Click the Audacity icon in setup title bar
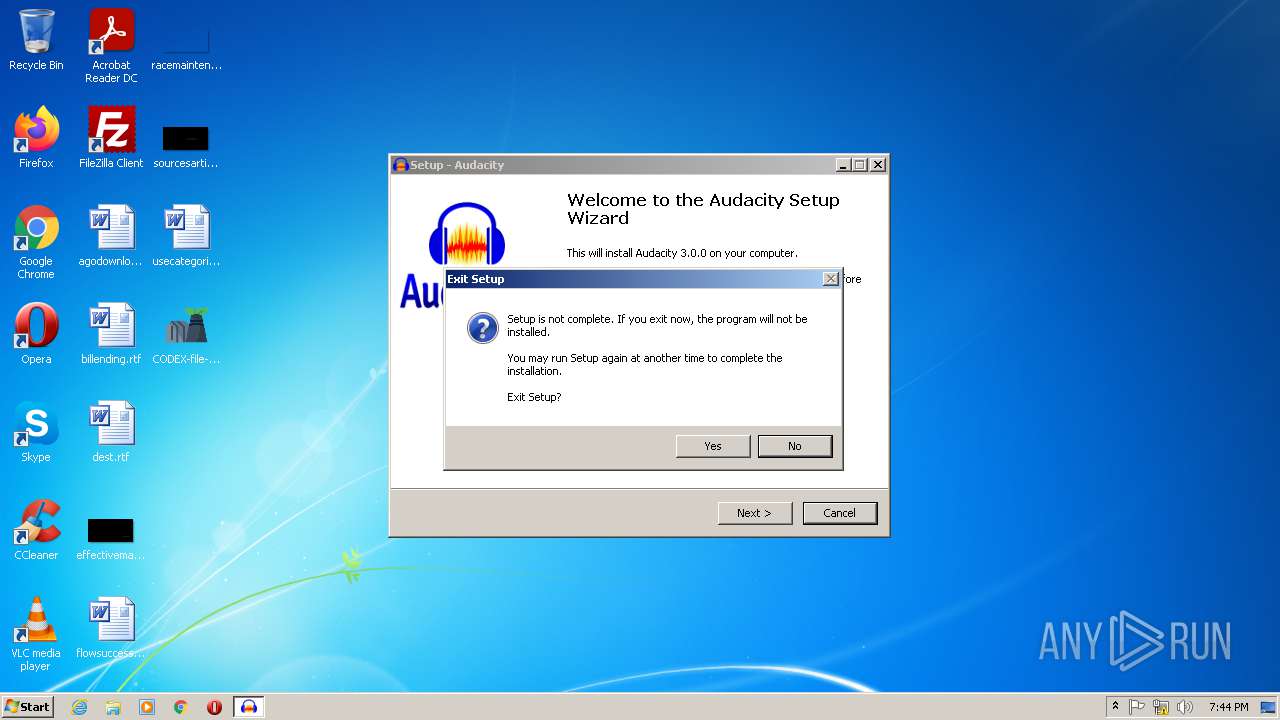Viewport: 1280px width, 720px height. [x=401, y=165]
